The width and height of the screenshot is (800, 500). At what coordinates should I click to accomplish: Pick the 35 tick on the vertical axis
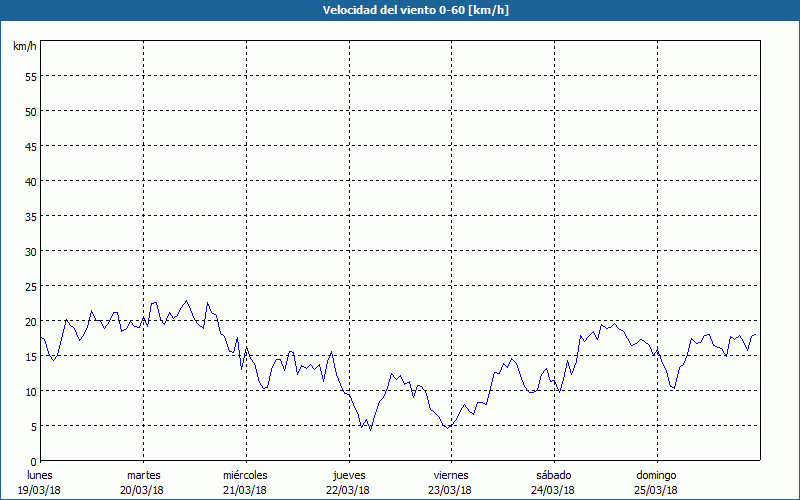point(30,216)
